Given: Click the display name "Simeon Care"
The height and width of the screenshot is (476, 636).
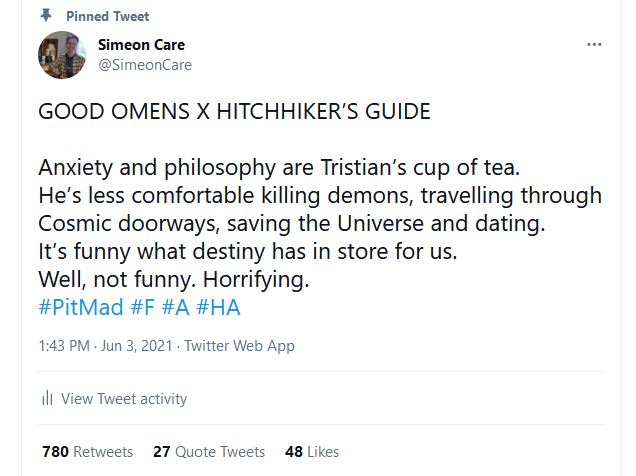Looking at the screenshot, I should pyautogui.click(x=141, y=45).
